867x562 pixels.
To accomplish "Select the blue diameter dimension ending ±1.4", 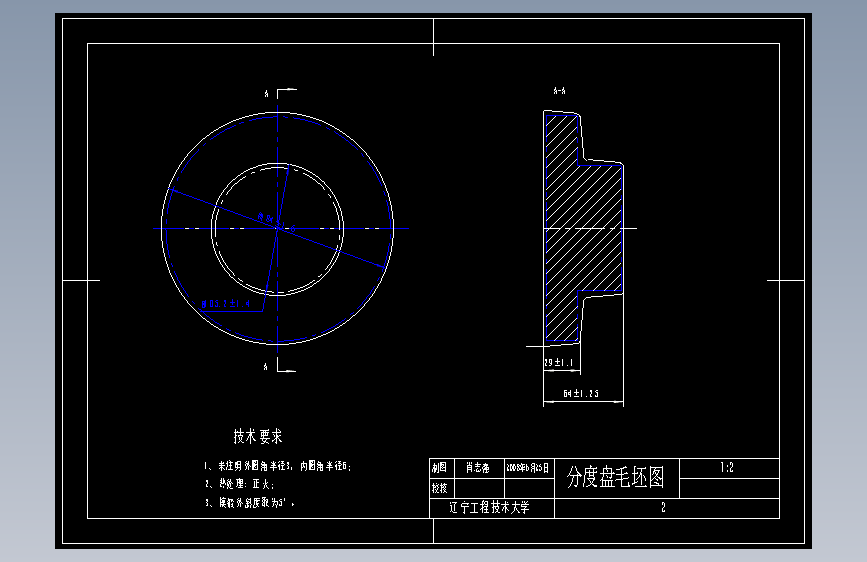I will pos(226,304).
